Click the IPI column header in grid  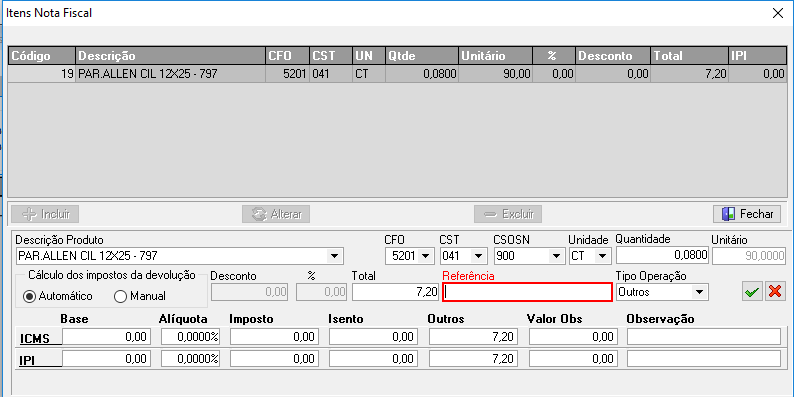[x=758, y=56]
